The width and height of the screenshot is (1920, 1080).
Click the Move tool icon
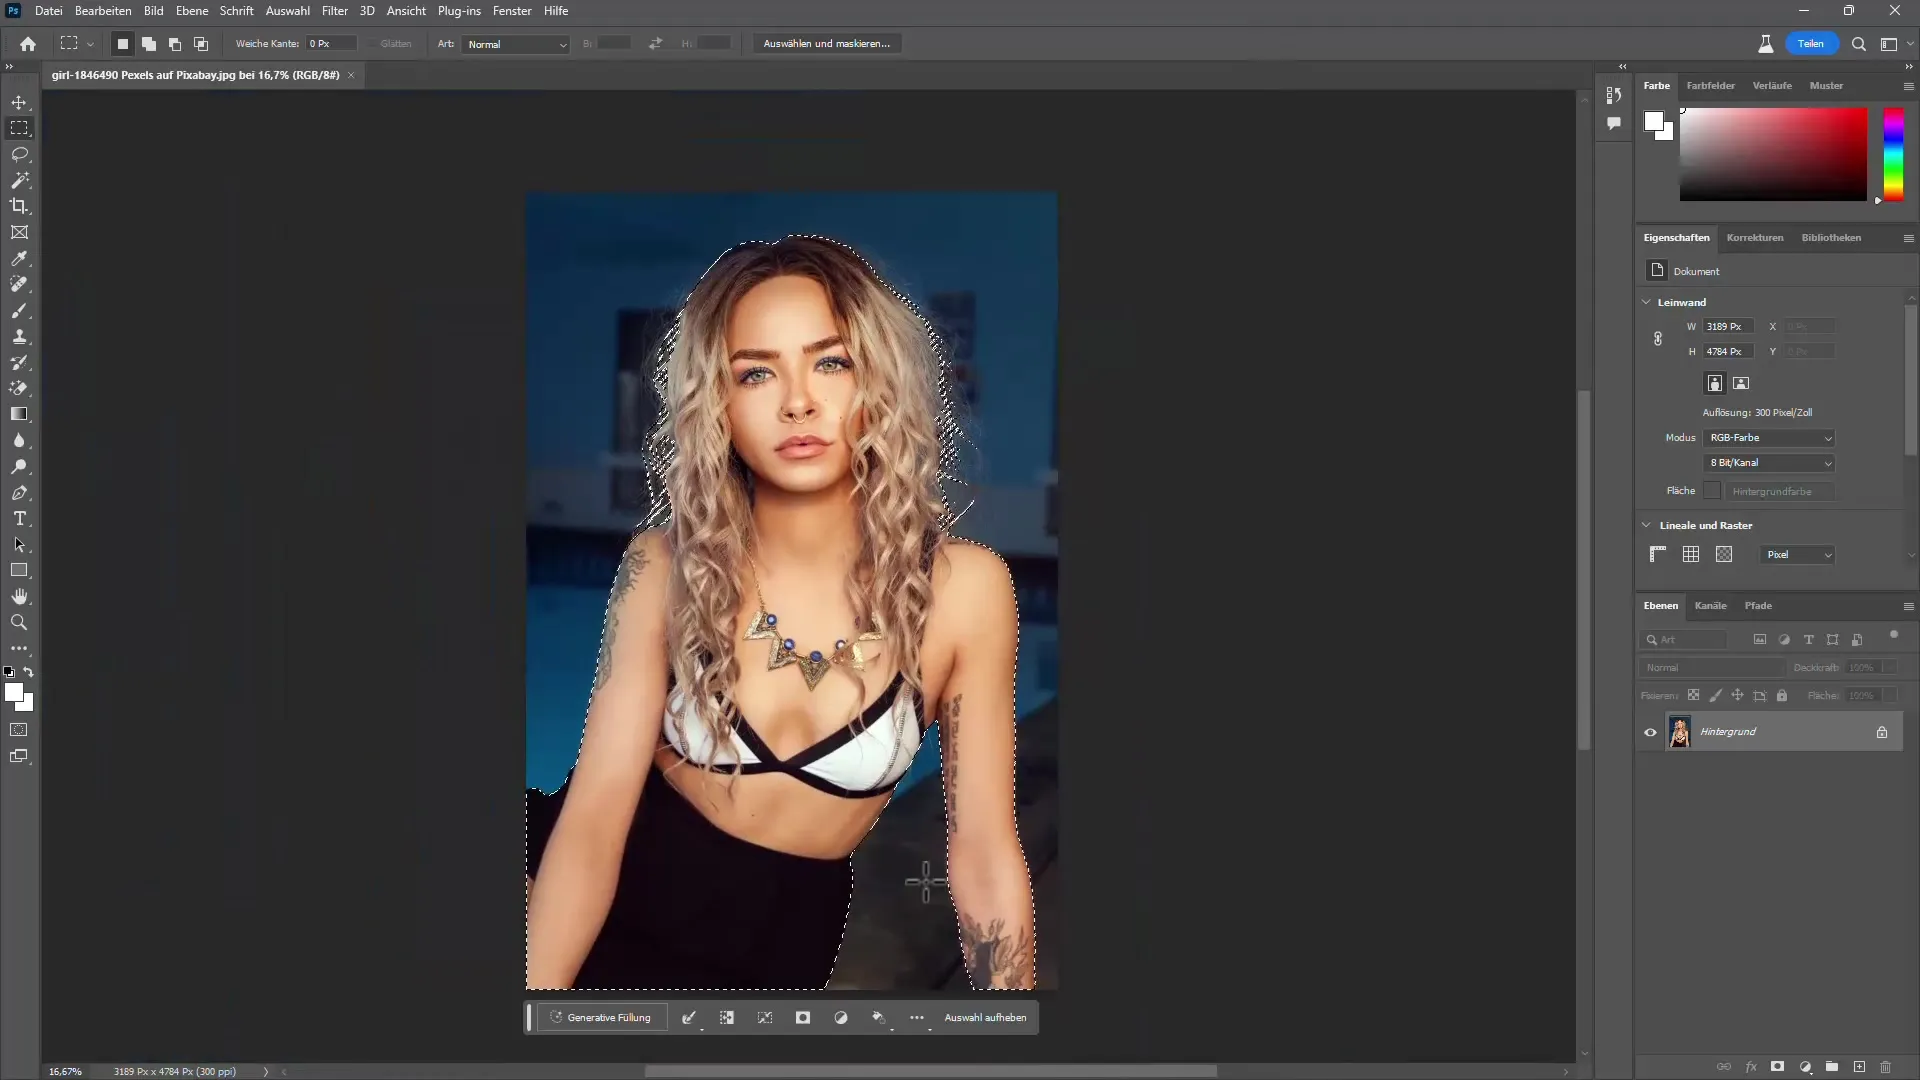click(x=20, y=102)
